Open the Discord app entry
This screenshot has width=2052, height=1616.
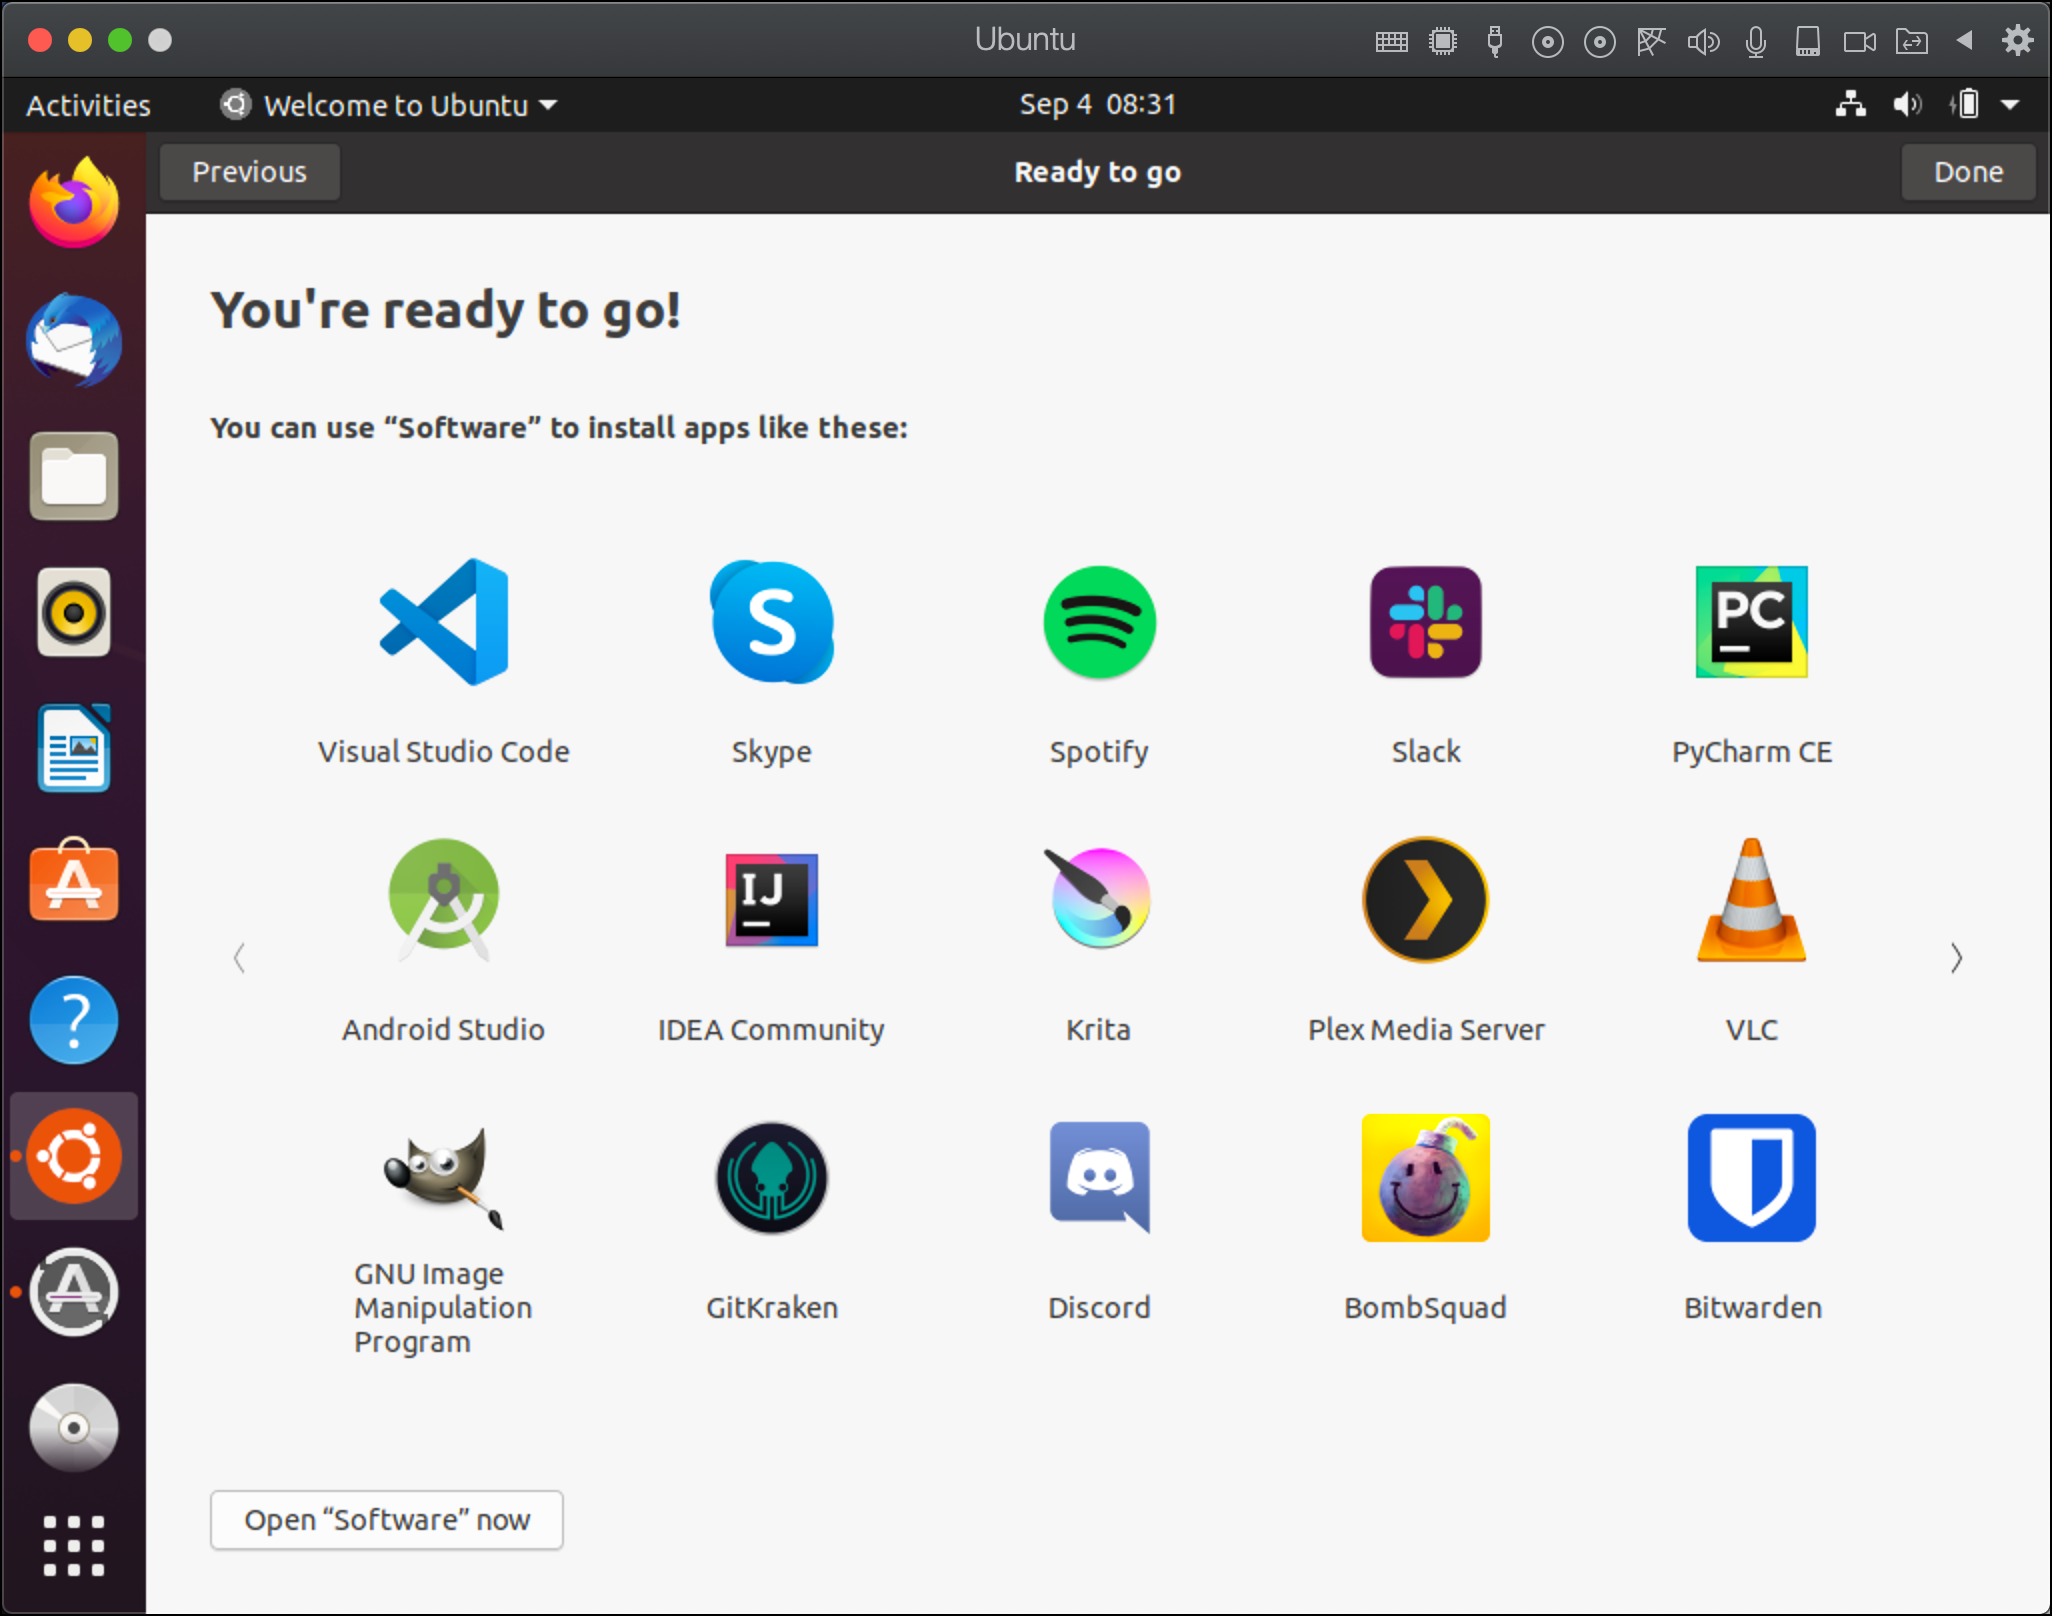coord(1099,1177)
